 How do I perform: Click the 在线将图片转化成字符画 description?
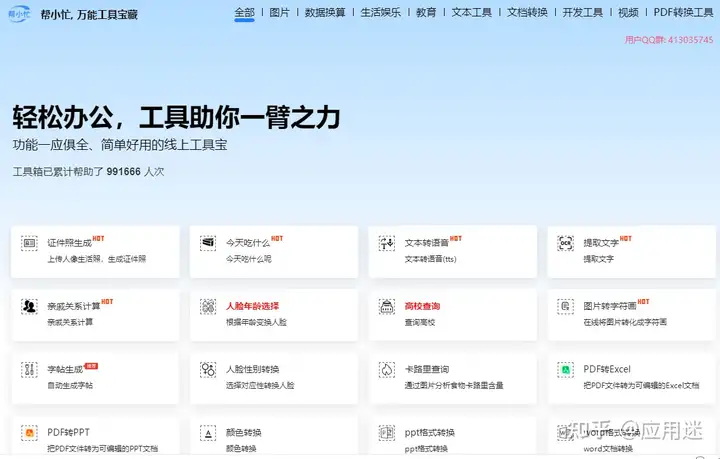[x=625, y=322]
